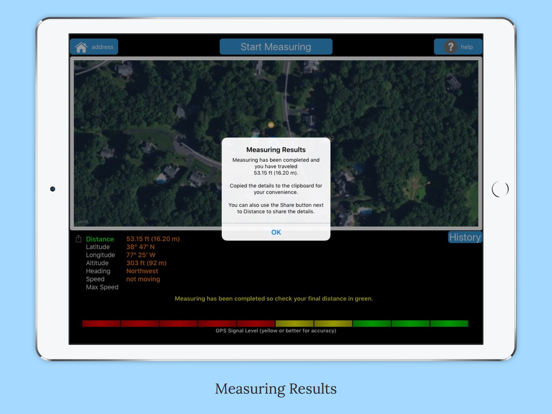552x414 pixels.
Task: Click the altitude value 303 ft (92 m)
Action: [x=146, y=263]
